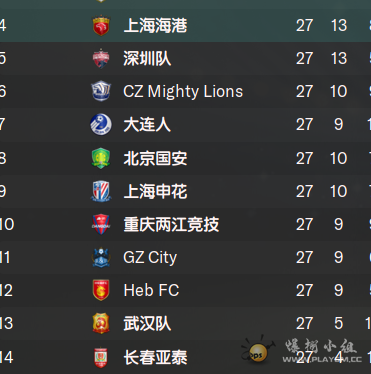Open the 长春亚泰 team name link
The image size is (371, 374).
(x=155, y=357)
